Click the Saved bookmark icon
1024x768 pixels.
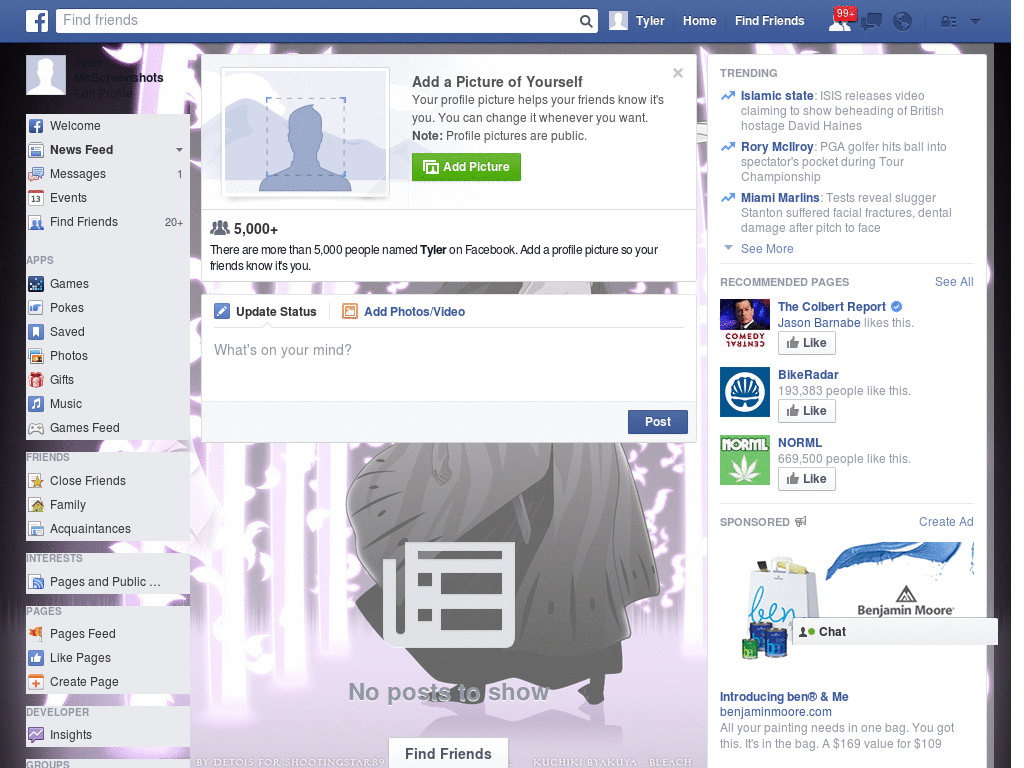click(36, 332)
